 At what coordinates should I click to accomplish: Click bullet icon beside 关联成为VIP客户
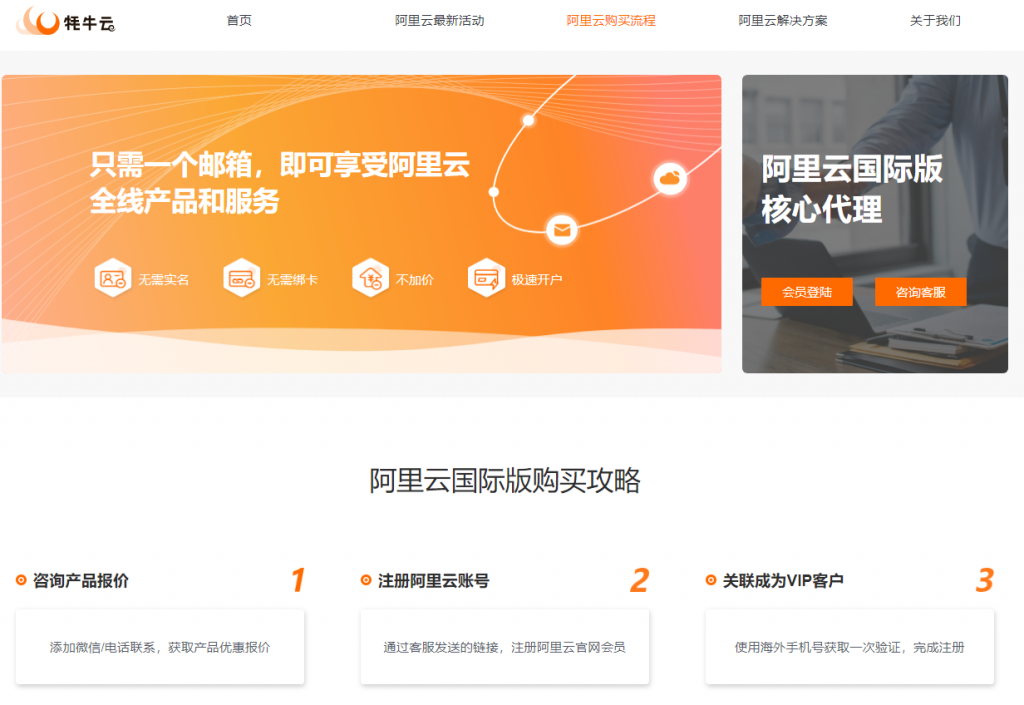(711, 580)
